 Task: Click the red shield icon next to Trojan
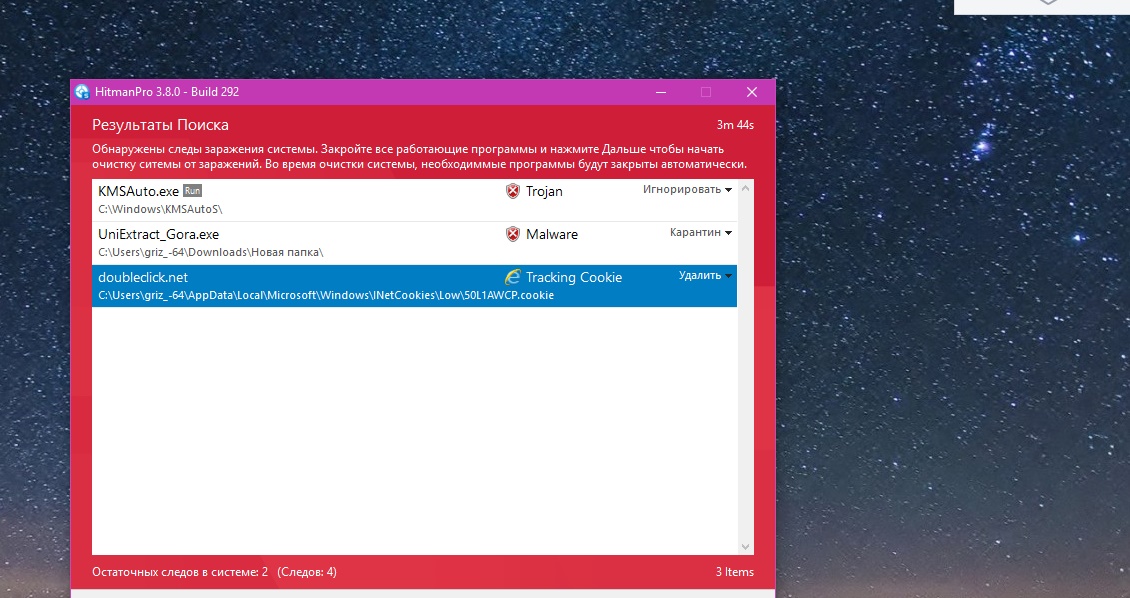point(512,191)
